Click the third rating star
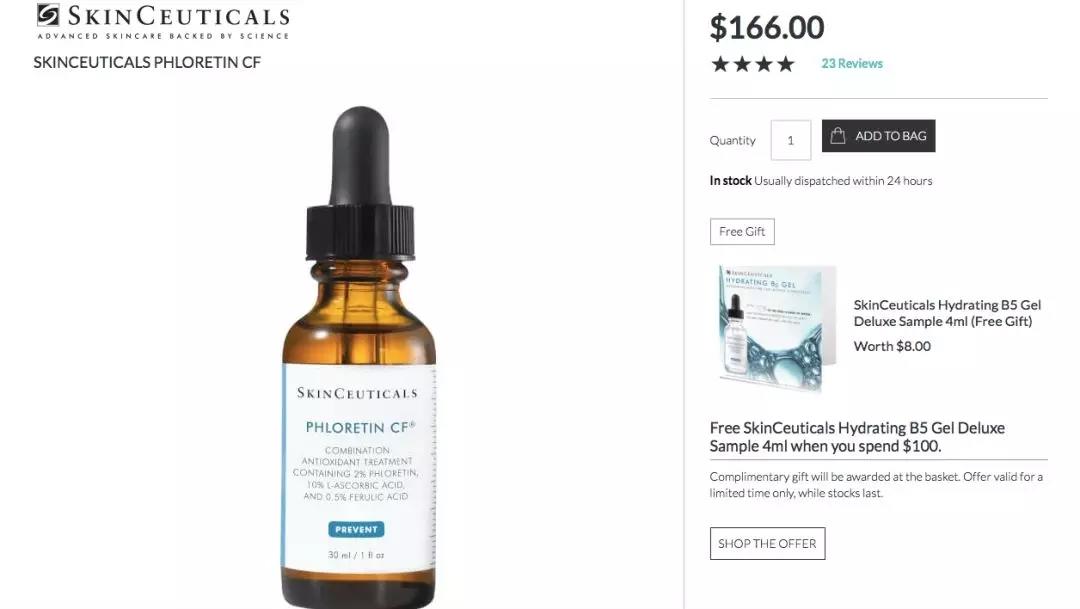 click(x=764, y=64)
